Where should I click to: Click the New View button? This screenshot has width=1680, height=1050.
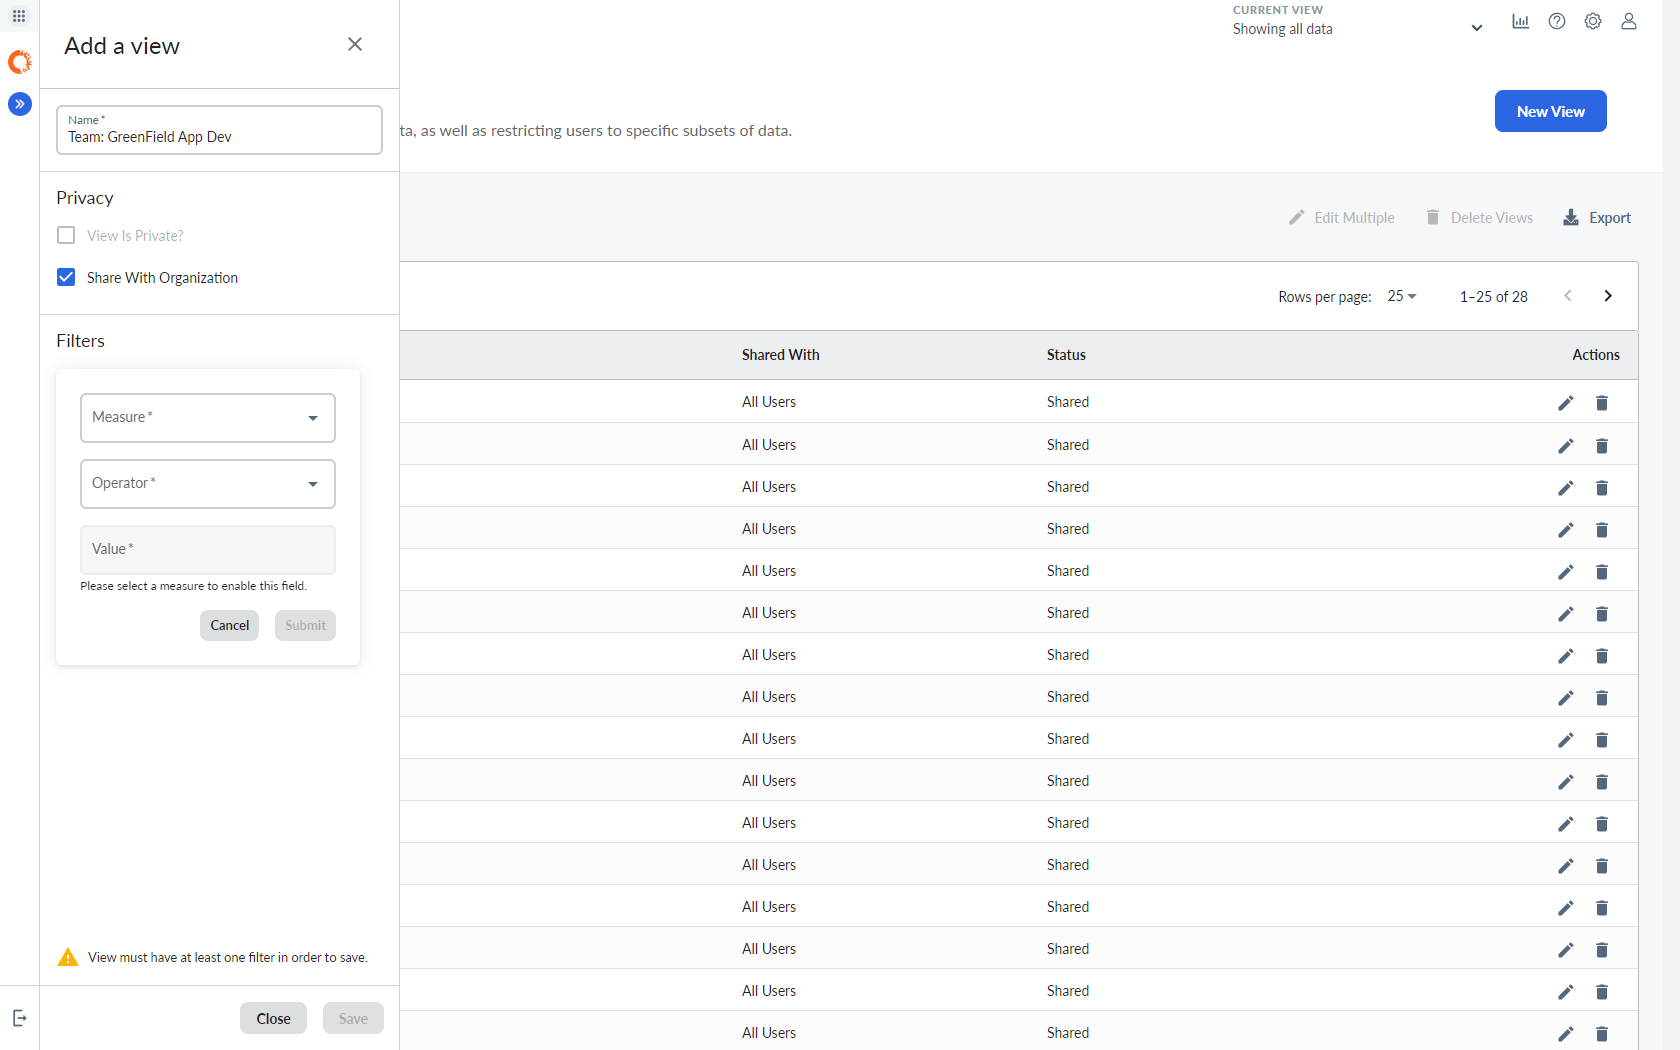[x=1550, y=111]
